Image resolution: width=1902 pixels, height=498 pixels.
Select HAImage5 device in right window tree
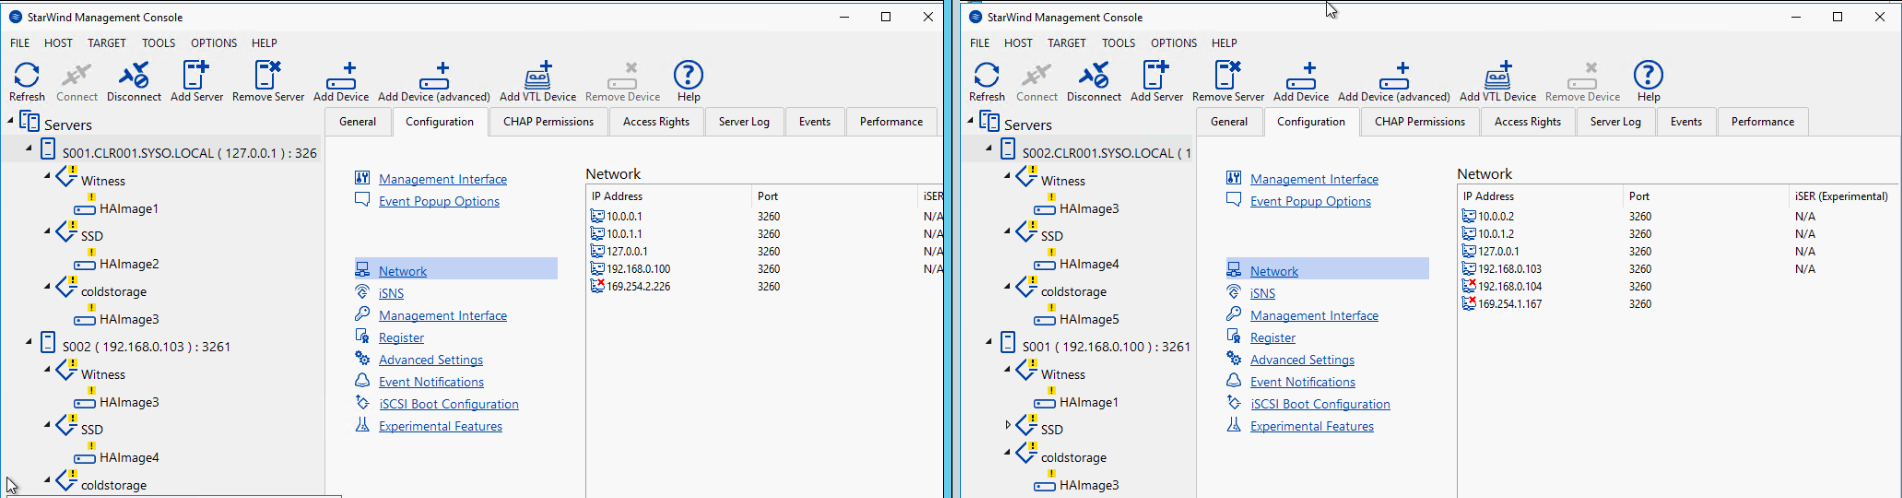coord(1089,319)
